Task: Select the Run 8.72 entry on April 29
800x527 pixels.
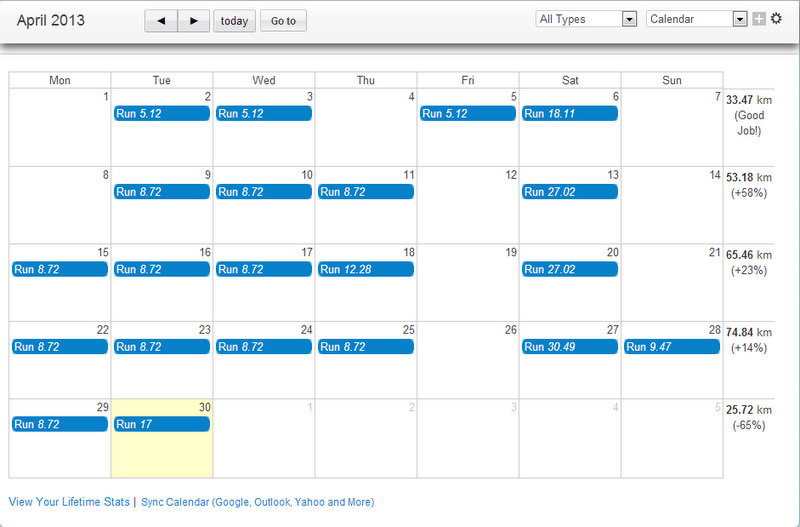Action: point(59,424)
